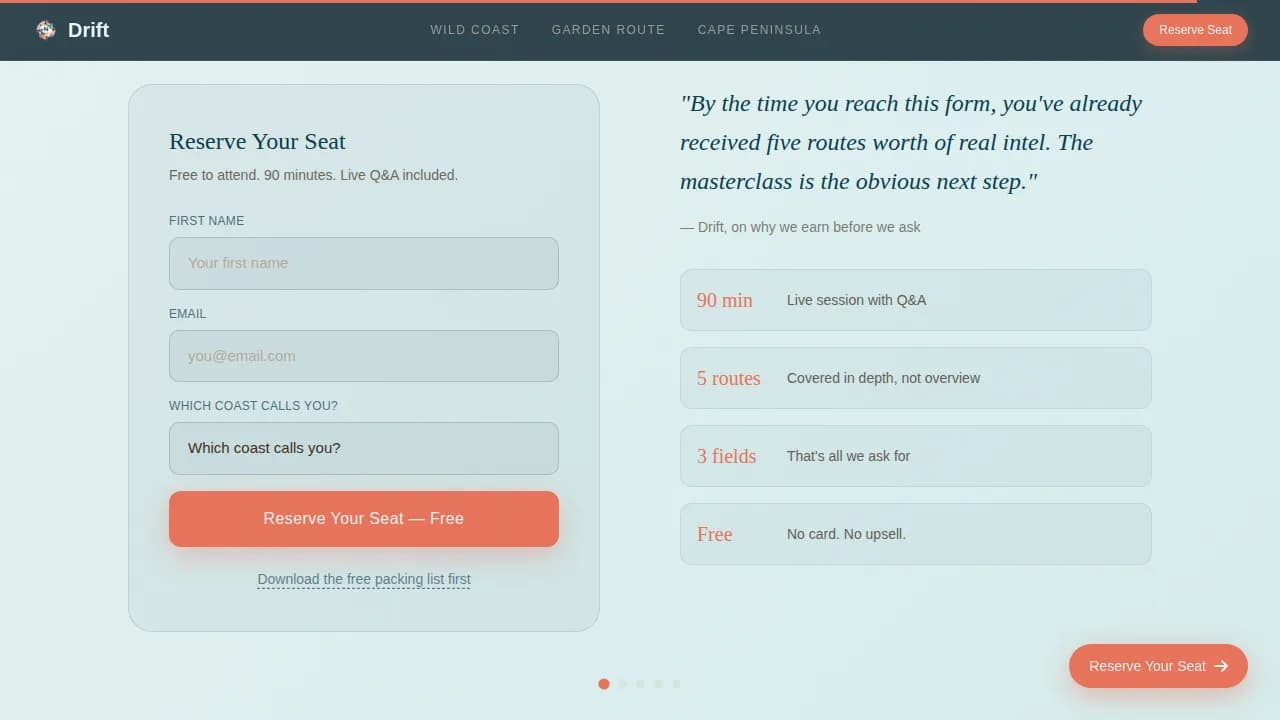The height and width of the screenshot is (720, 1280).
Task: Open the Cape Peninsula section
Action: [x=759, y=30]
